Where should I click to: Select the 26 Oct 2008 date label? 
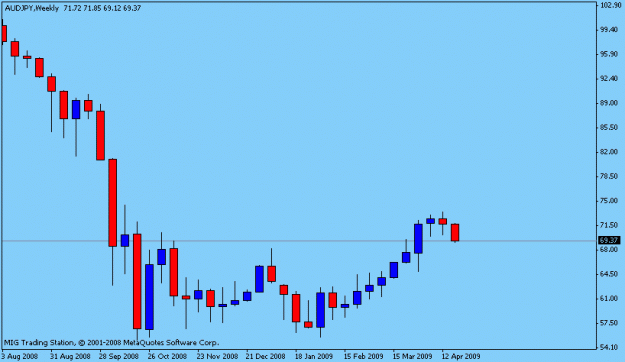pyautogui.click(x=167, y=356)
